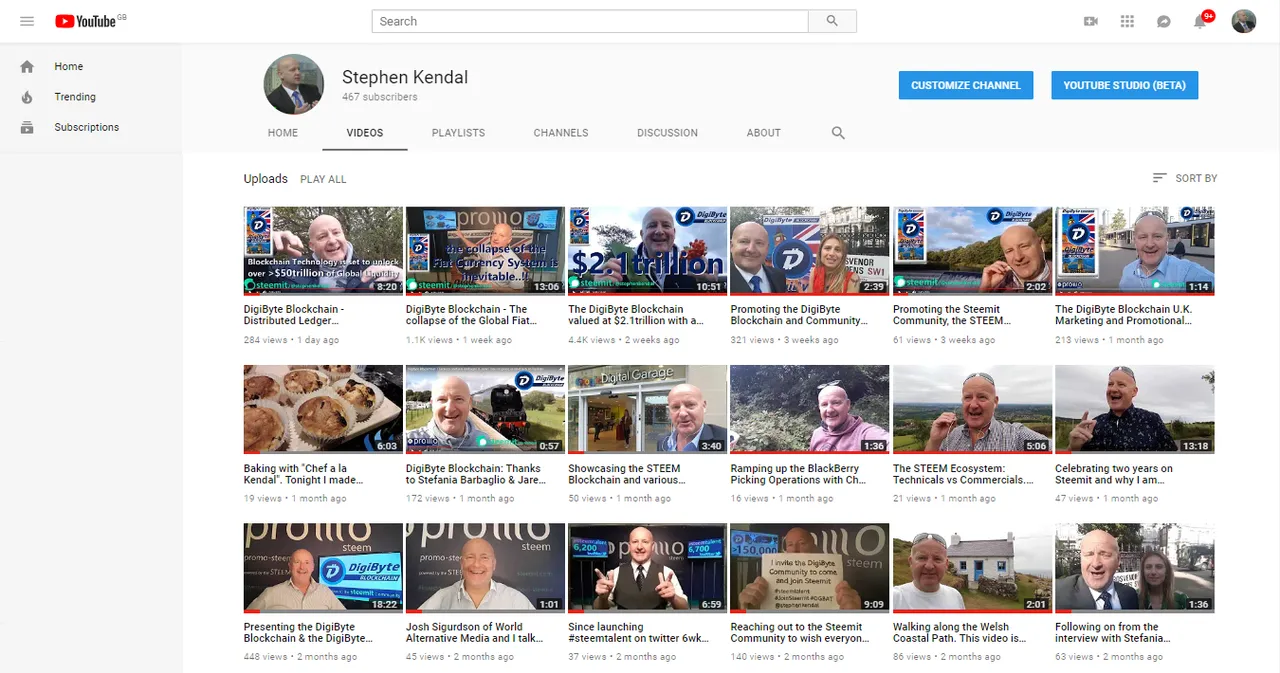Click the Stephen Kendal channel name
Screen dimensions: 1280x673
click(x=405, y=77)
